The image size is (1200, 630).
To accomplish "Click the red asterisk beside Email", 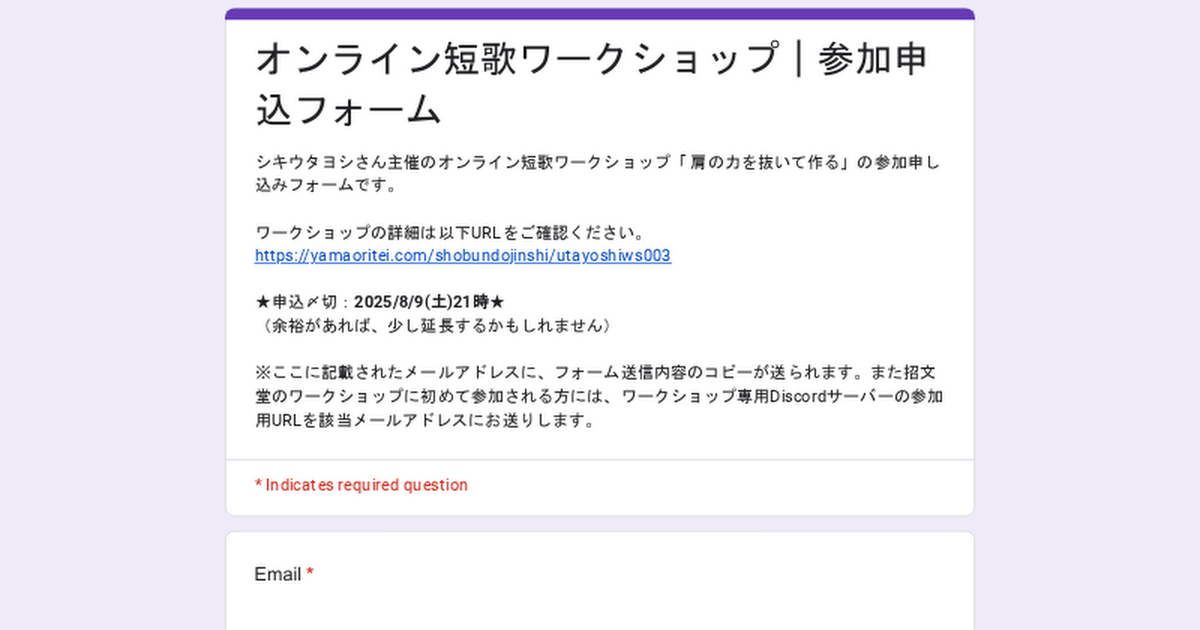I will [x=310, y=573].
